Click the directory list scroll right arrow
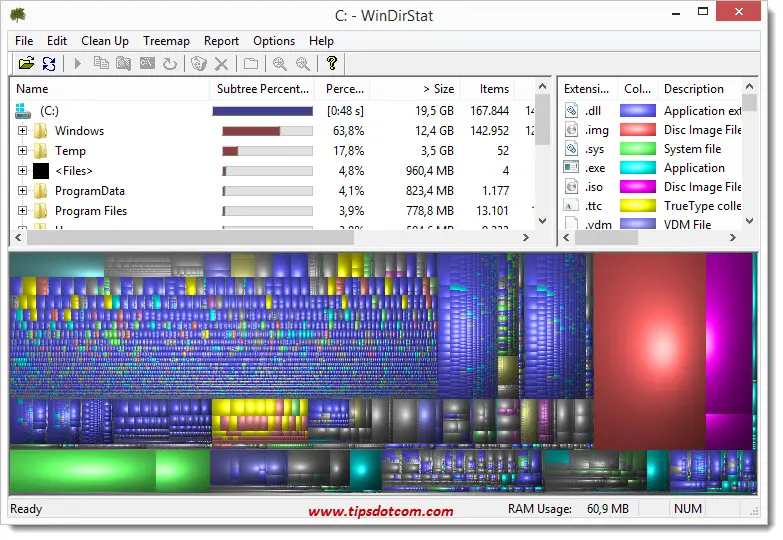Image resolution: width=783 pixels, height=540 pixels. click(x=525, y=238)
